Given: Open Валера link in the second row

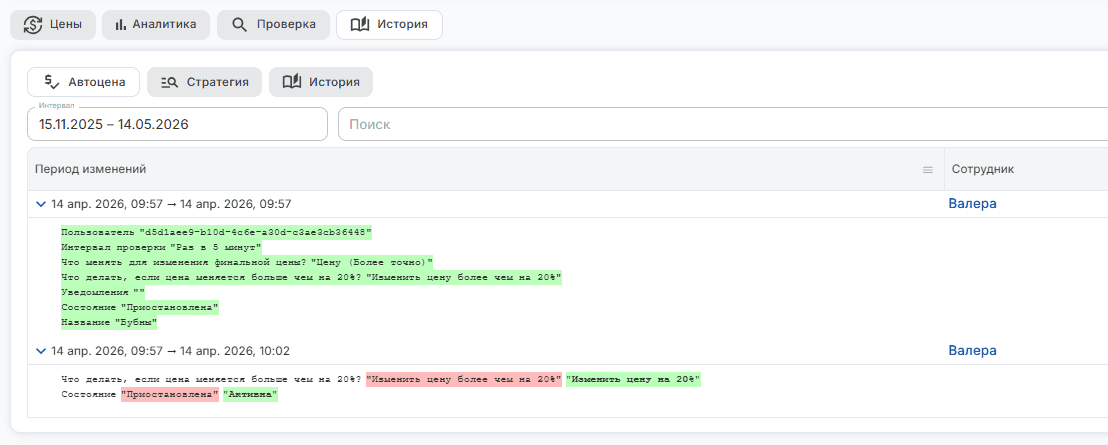Looking at the screenshot, I should pyautogui.click(x=972, y=351).
